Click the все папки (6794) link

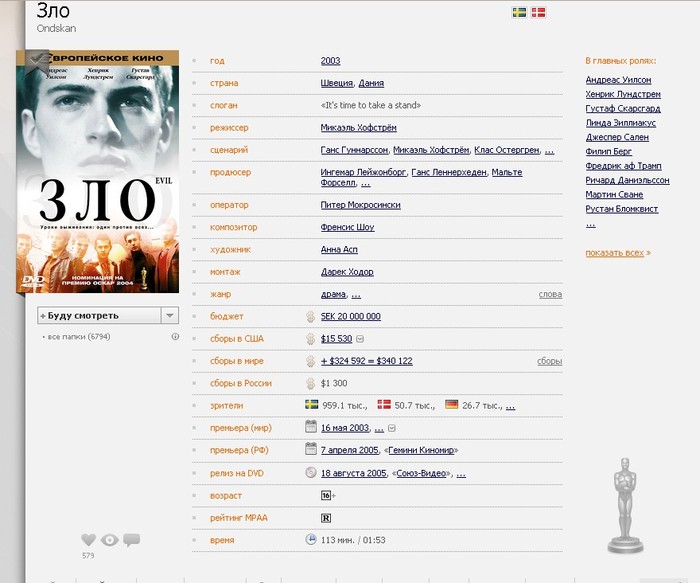(79, 337)
